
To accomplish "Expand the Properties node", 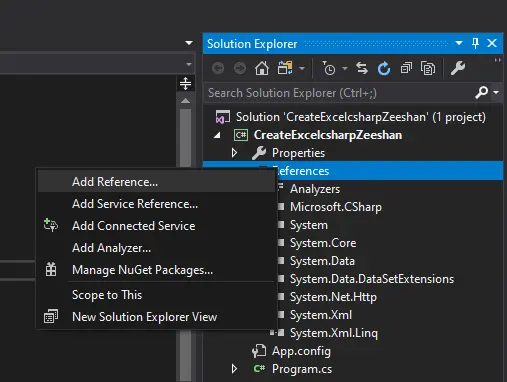I will pyautogui.click(x=234, y=153).
